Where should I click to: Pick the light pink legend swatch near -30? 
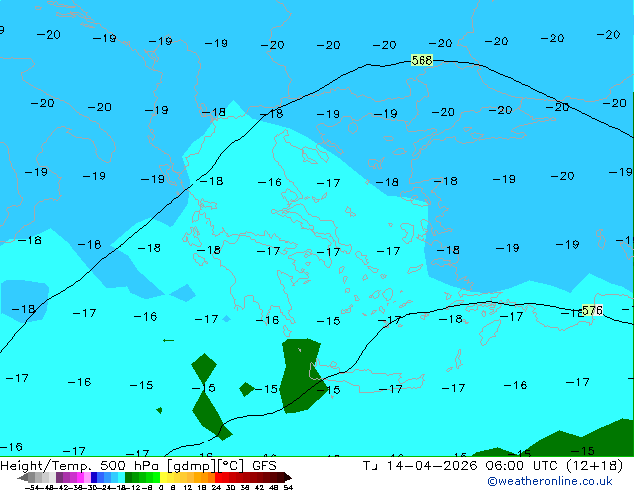click(x=87, y=477)
